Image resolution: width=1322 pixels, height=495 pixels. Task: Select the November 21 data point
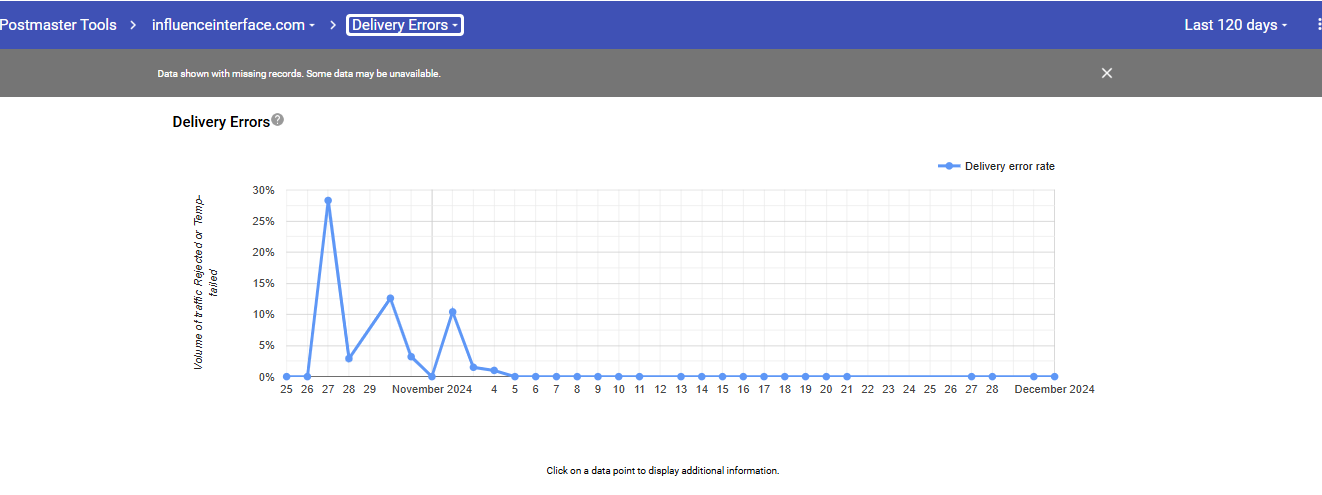click(x=847, y=377)
